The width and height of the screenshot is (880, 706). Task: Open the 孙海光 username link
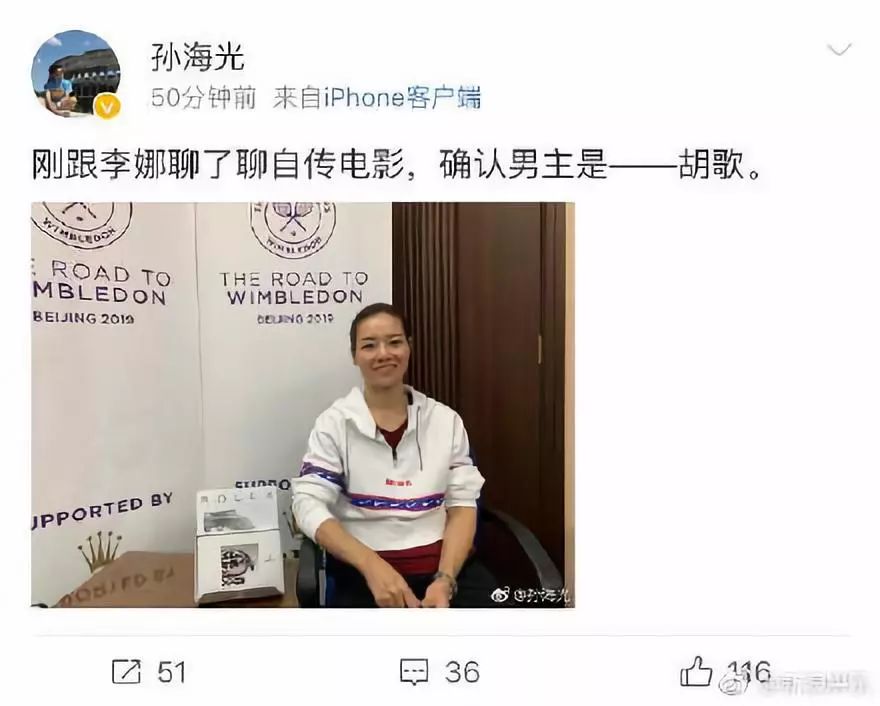pos(198,57)
